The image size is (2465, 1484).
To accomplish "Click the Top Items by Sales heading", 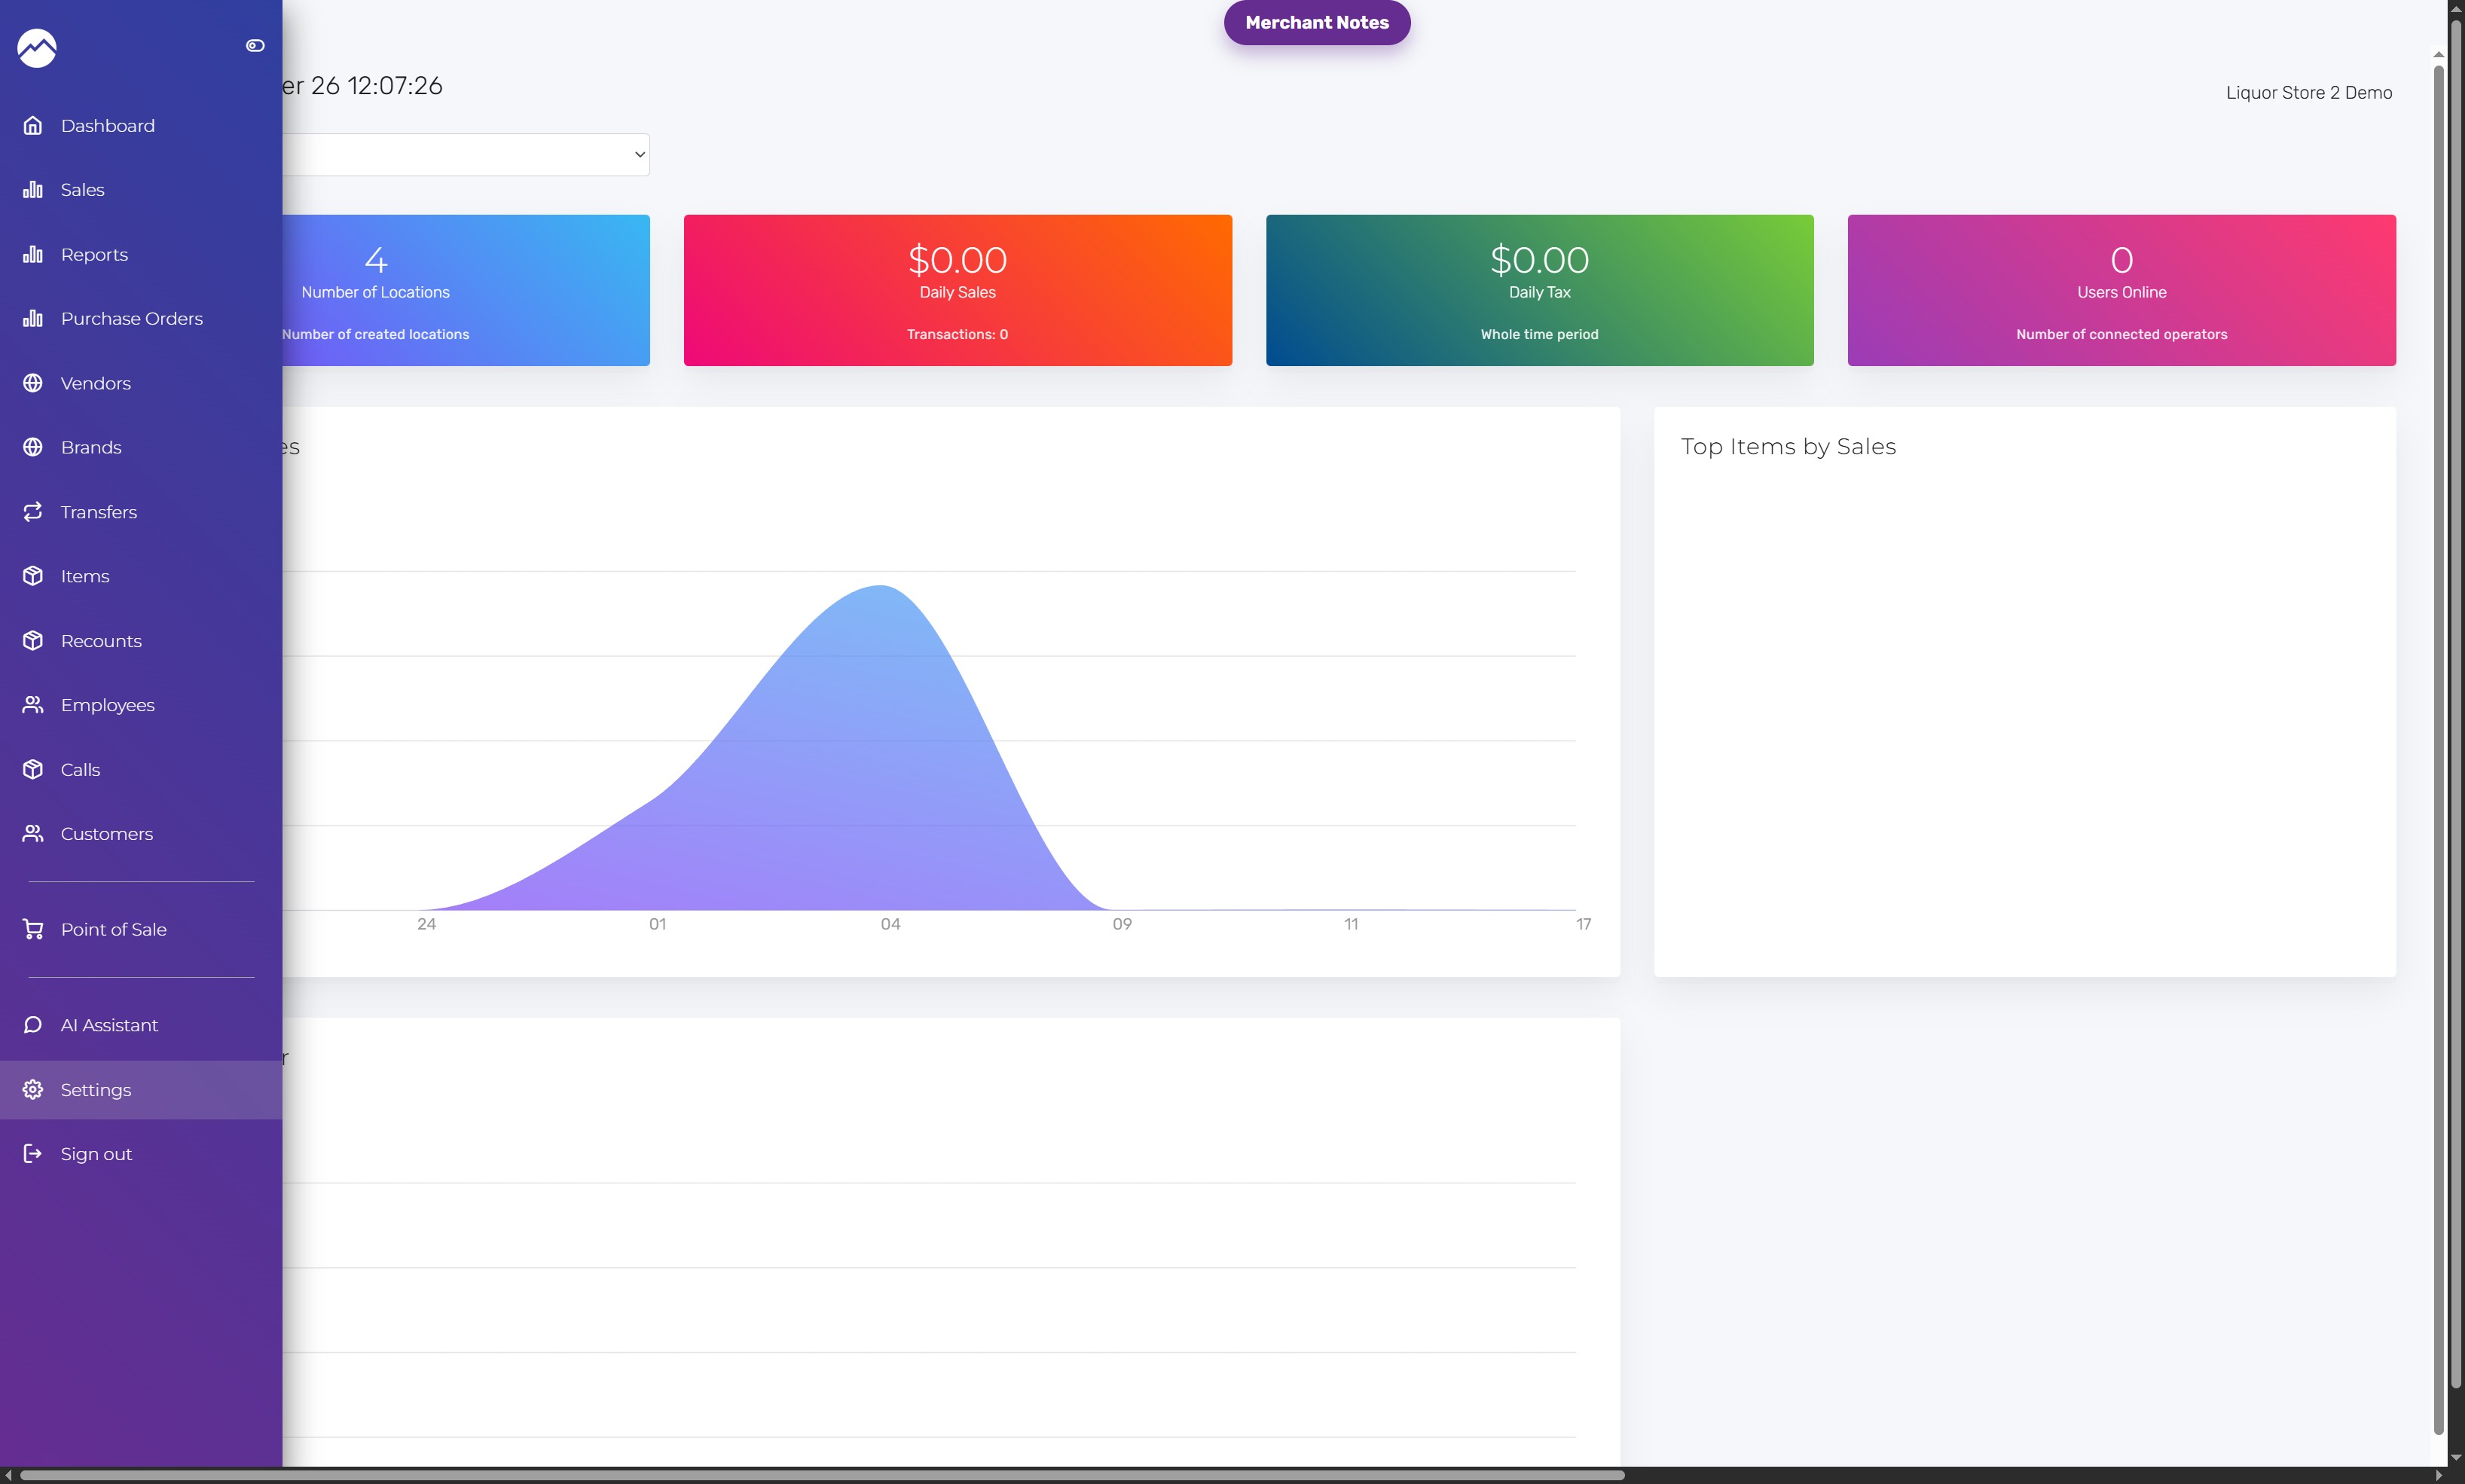I will coord(1788,447).
